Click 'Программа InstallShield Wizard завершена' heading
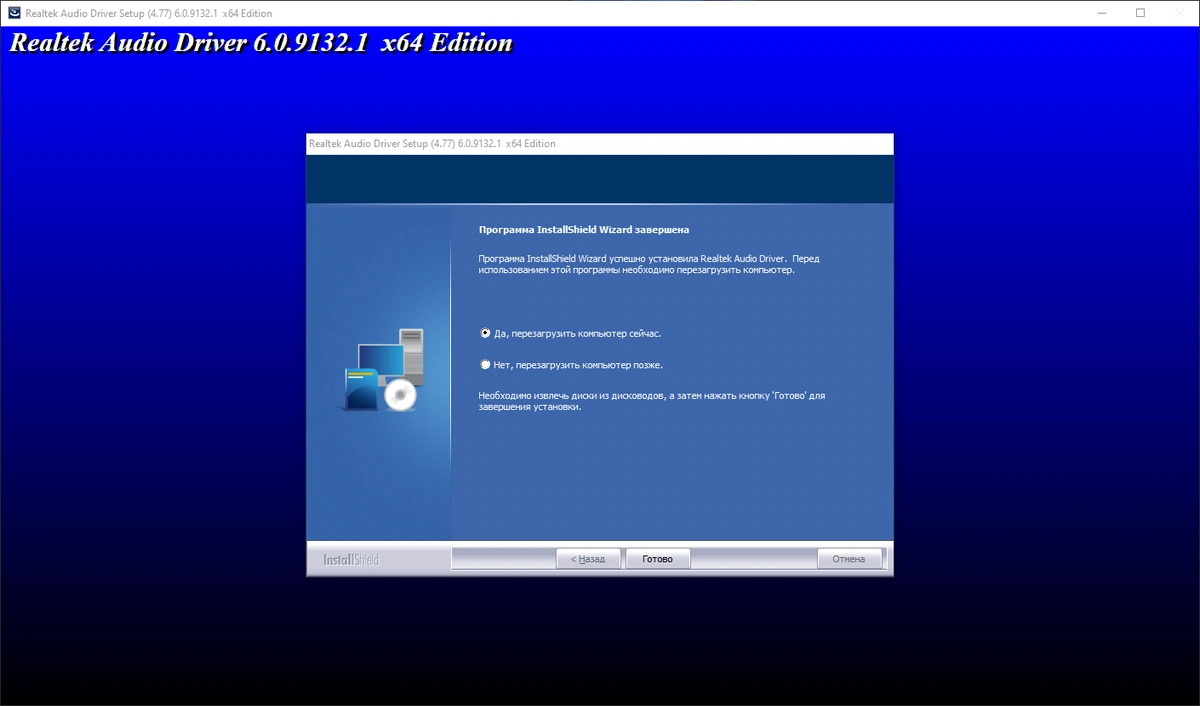This screenshot has width=1200, height=706. pos(584,230)
